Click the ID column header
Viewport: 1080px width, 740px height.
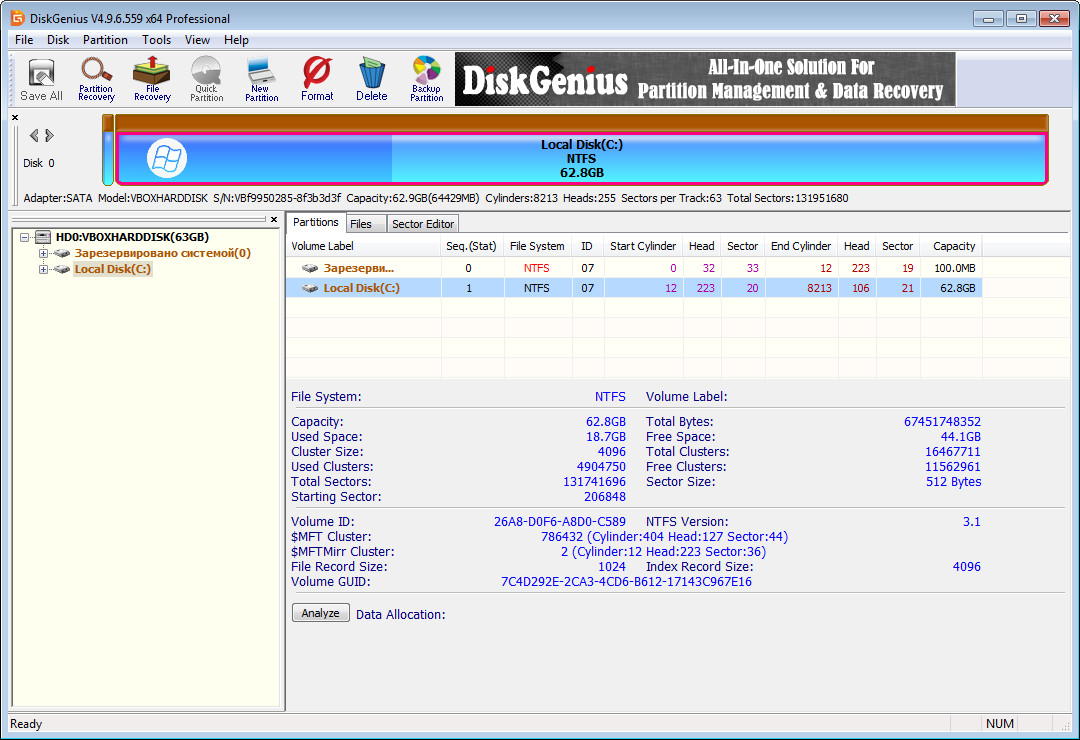point(588,246)
